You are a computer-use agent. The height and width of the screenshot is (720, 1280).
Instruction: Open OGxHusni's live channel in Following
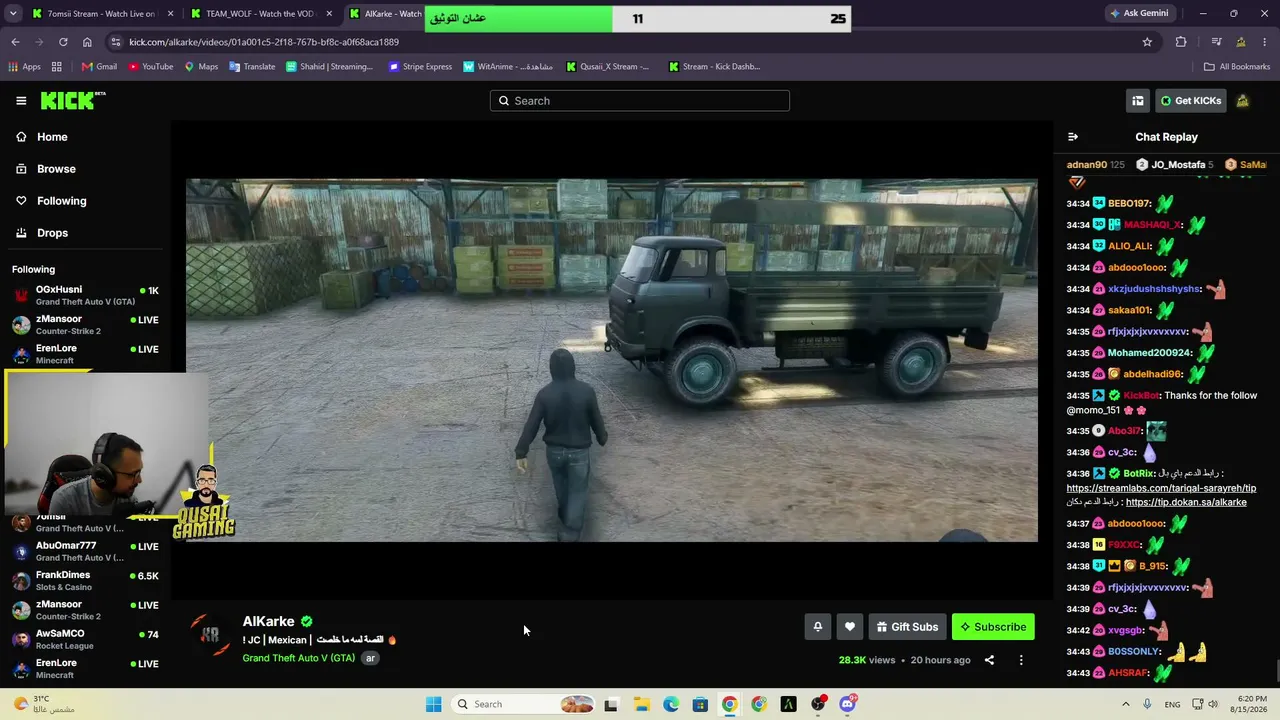point(85,295)
